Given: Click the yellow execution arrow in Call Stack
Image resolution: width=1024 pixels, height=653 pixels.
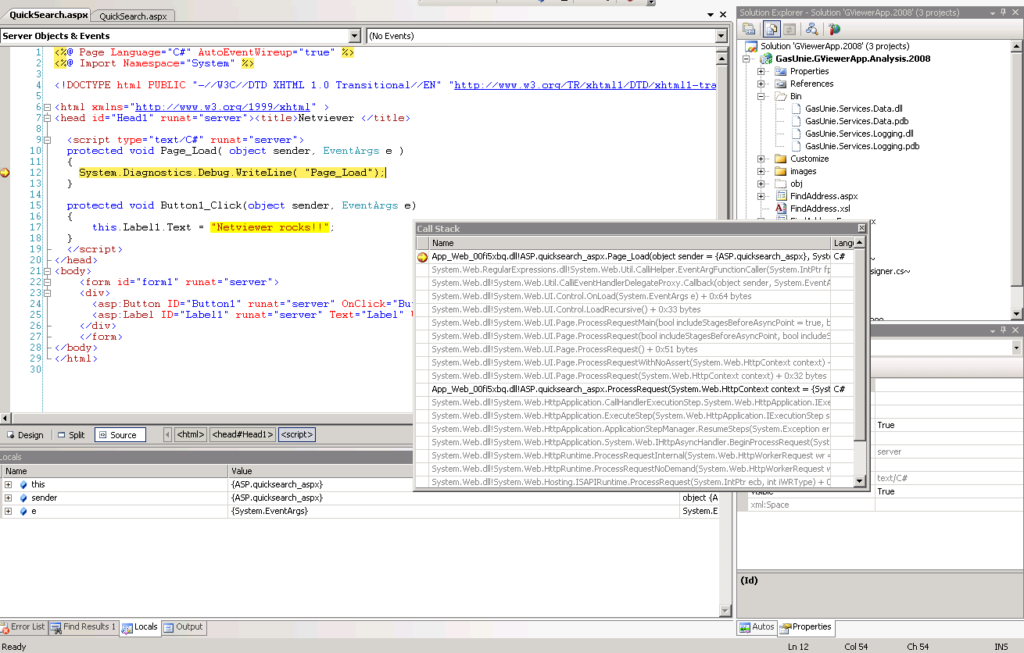Looking at the screenshot, I should coord(423,258).
